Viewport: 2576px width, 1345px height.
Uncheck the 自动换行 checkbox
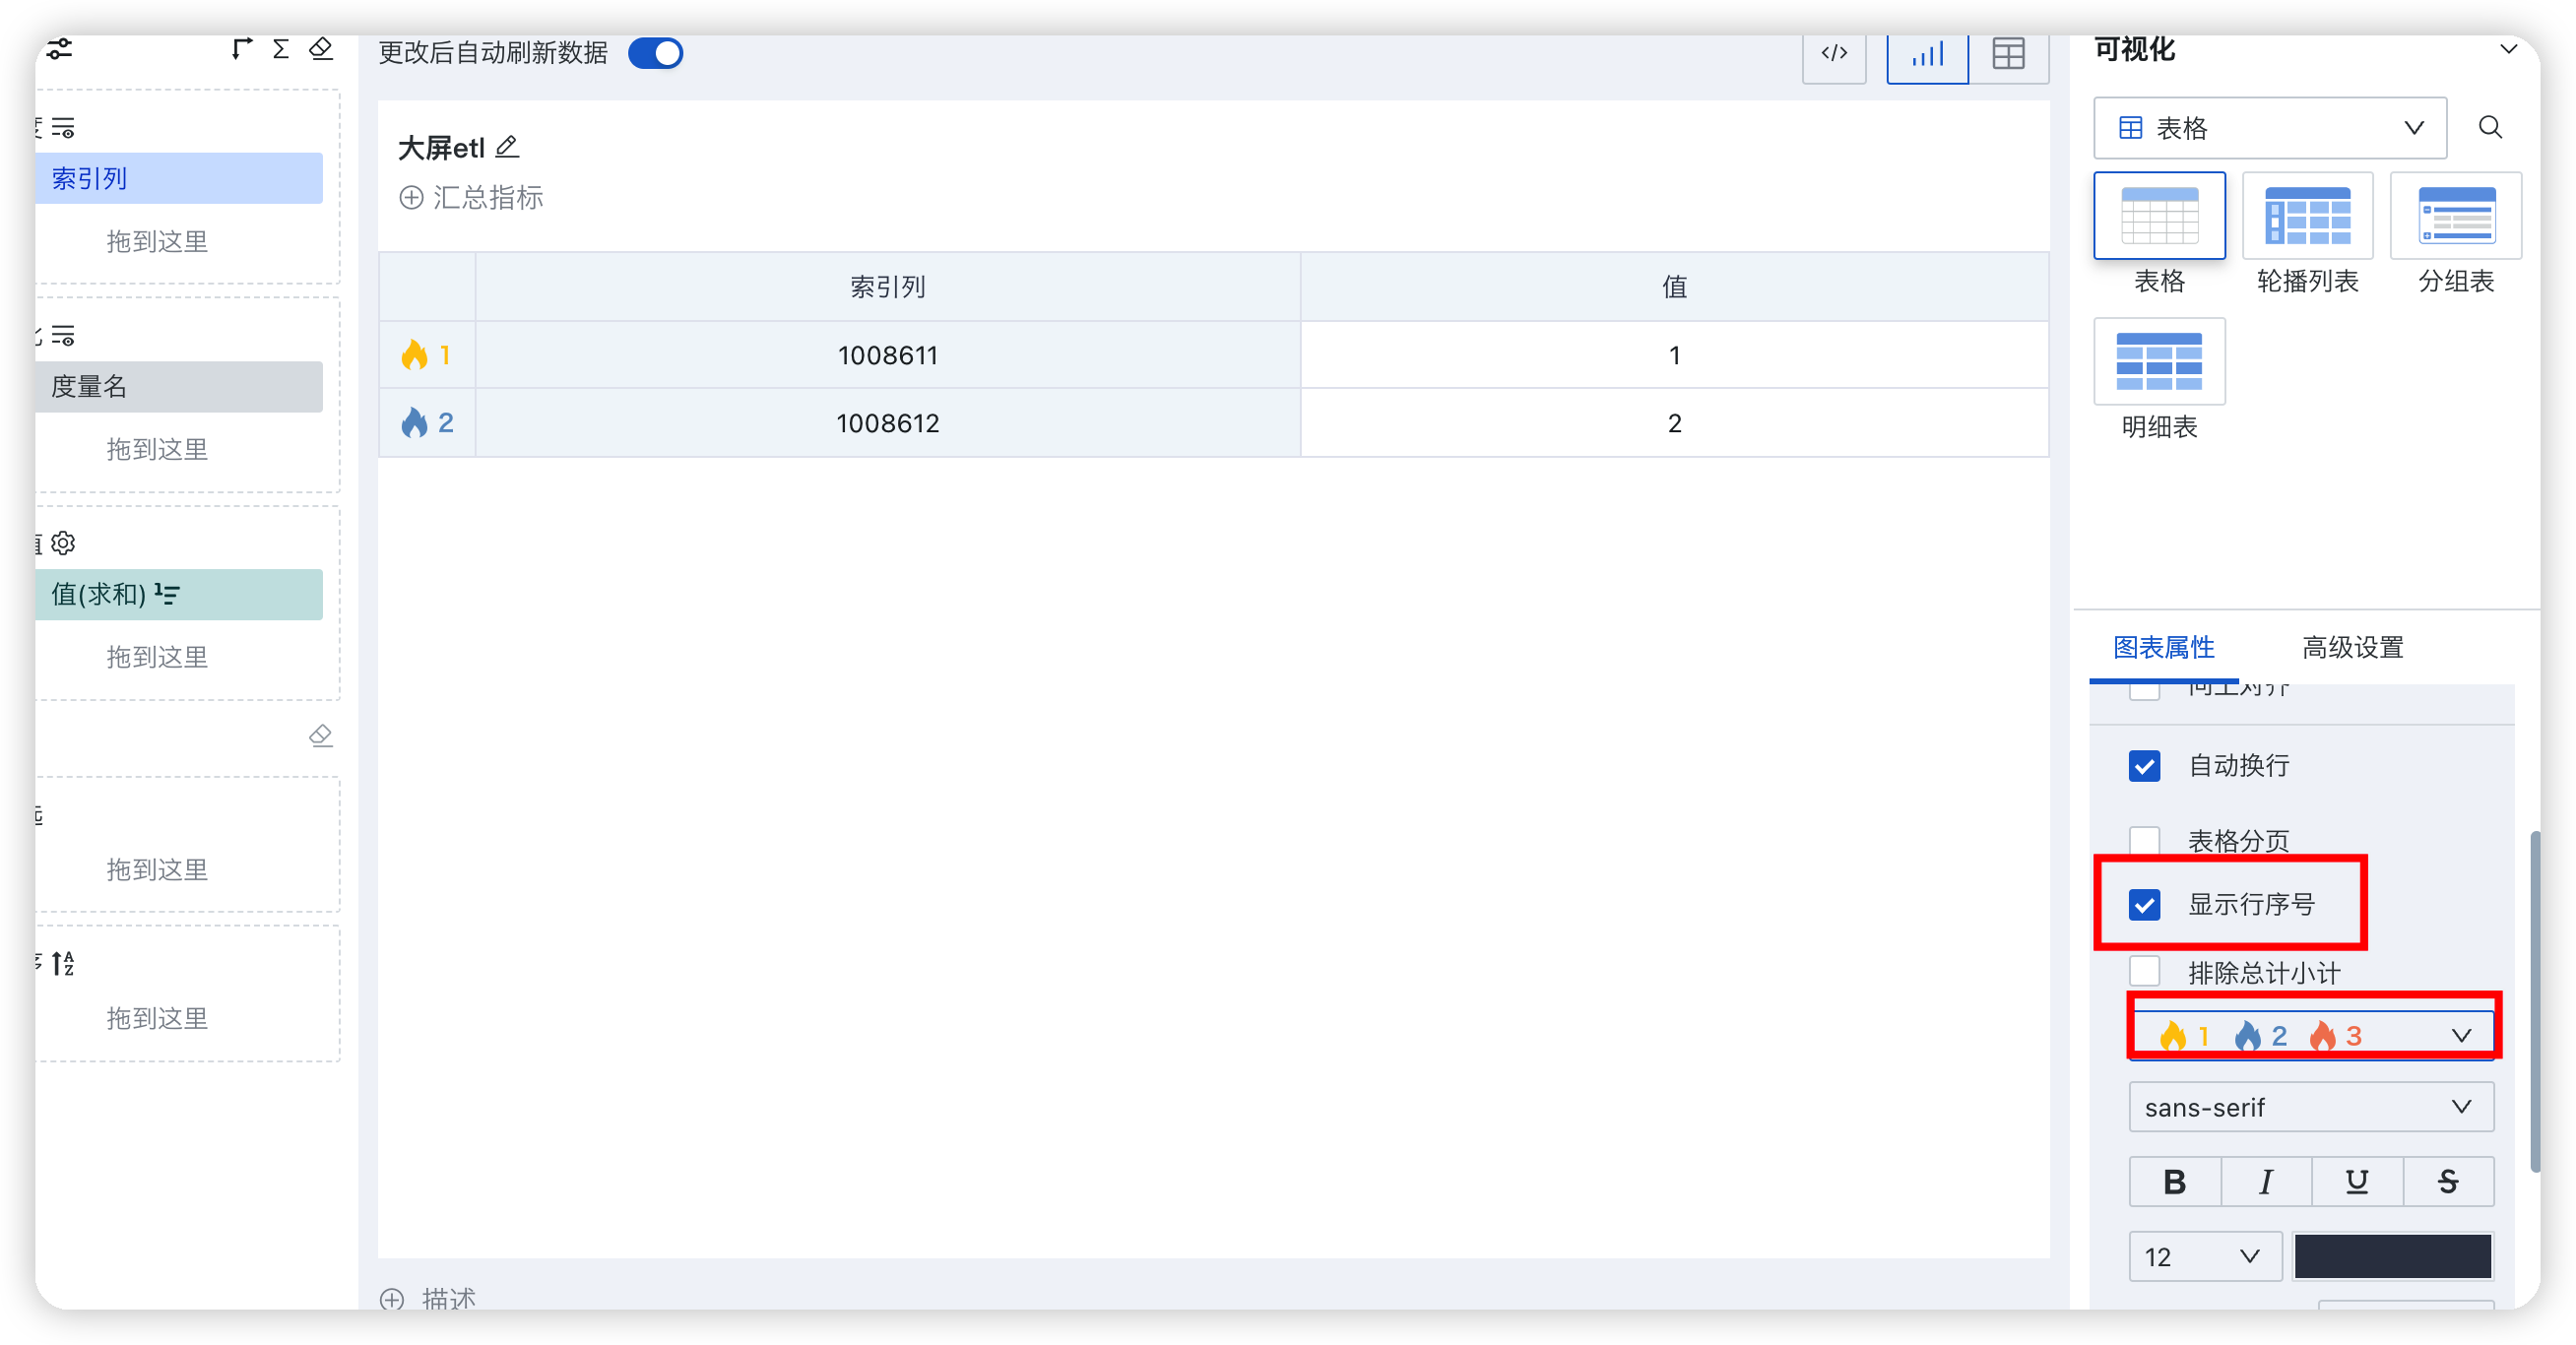(2144, 766)
